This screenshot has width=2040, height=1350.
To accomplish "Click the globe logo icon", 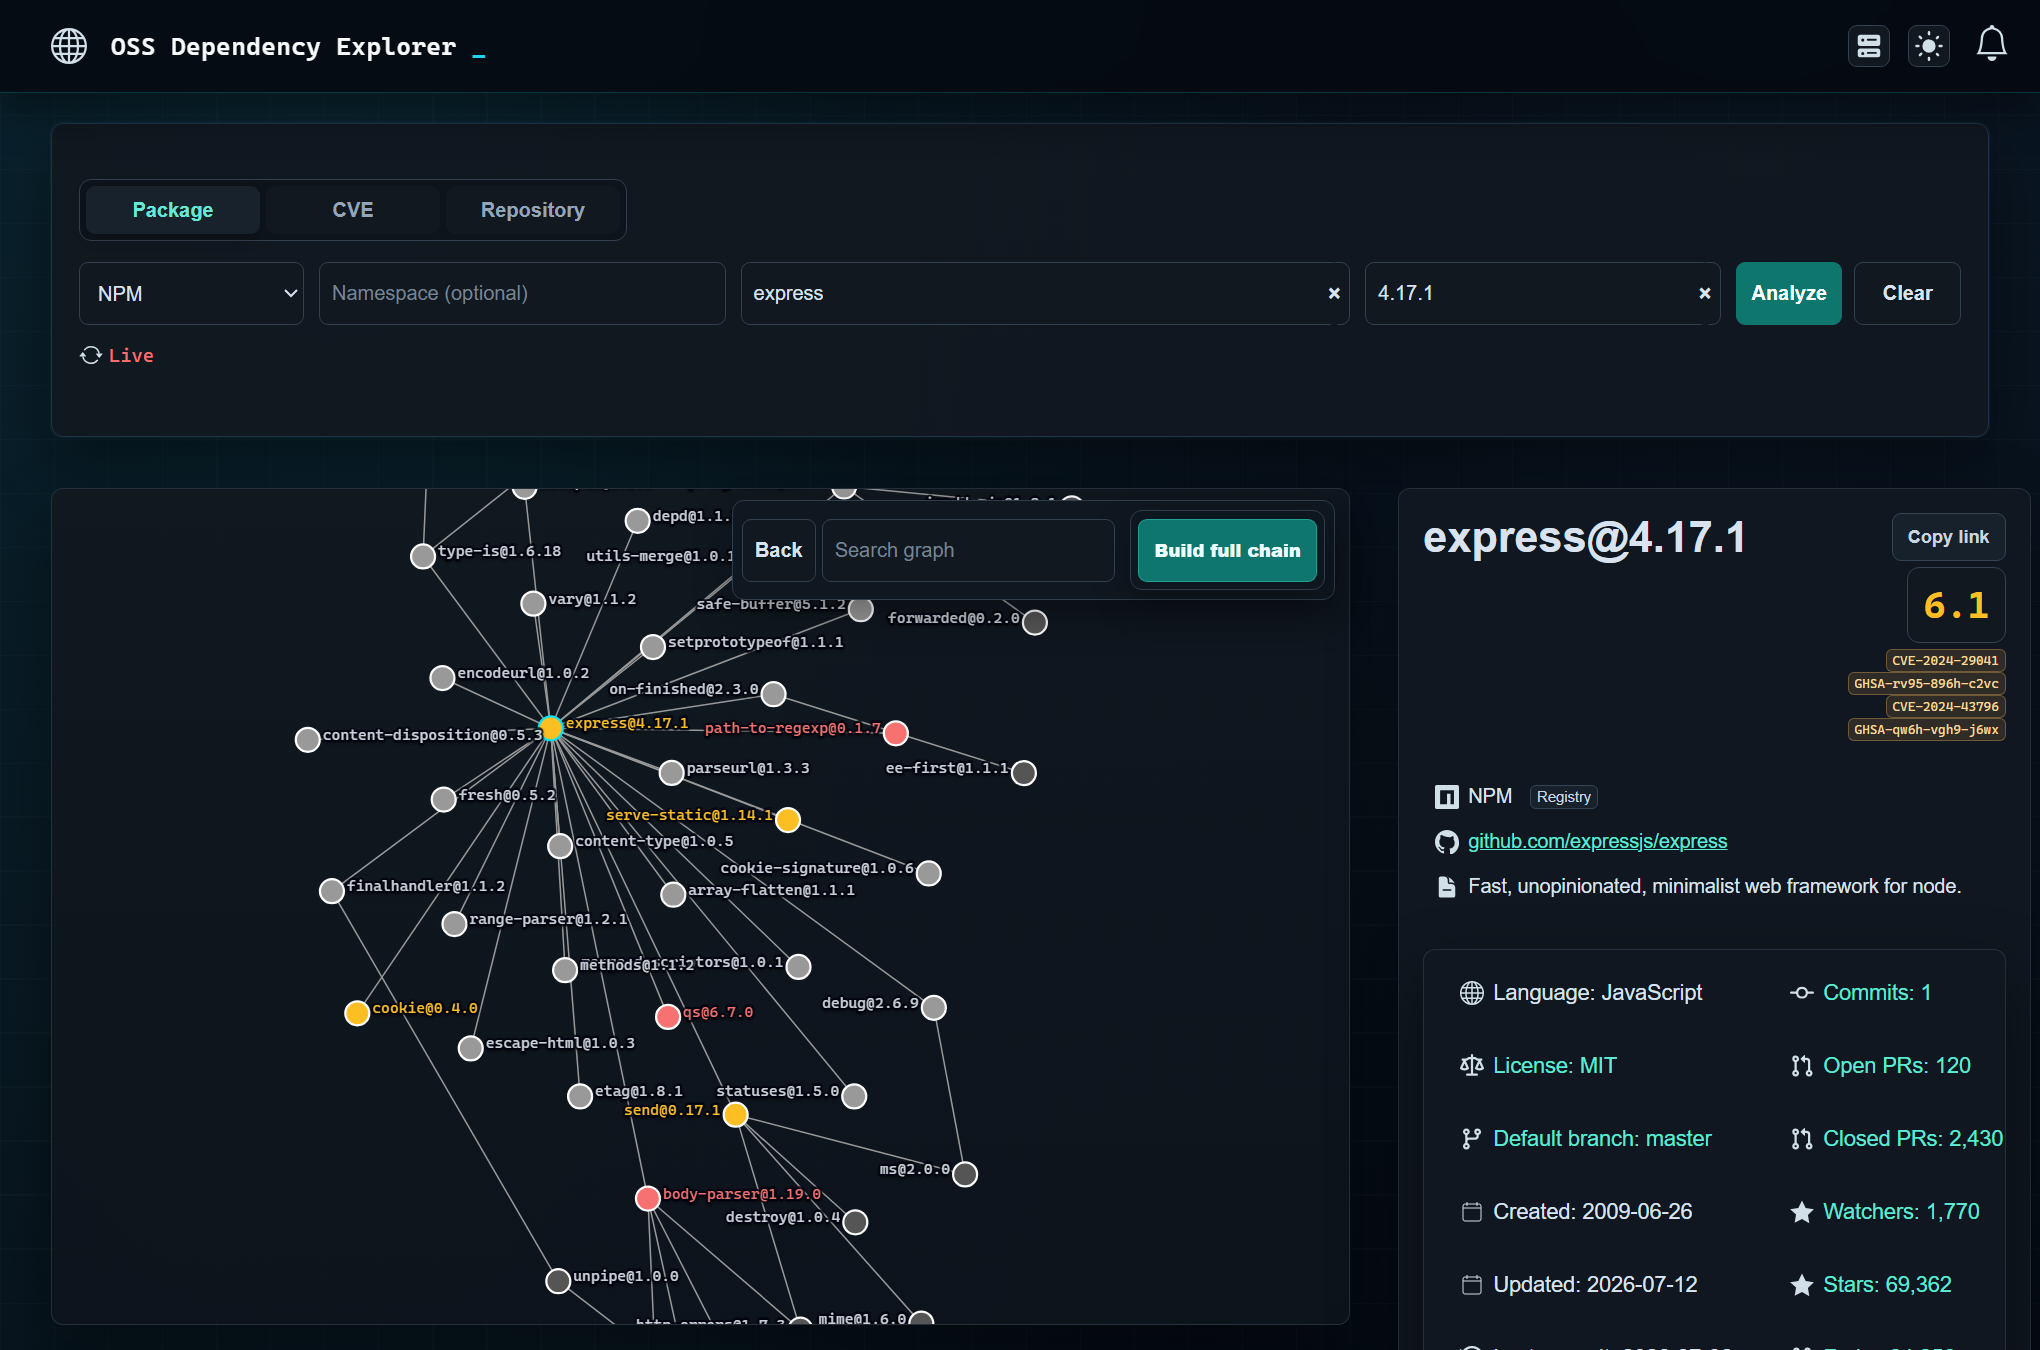I will [69, 46].
